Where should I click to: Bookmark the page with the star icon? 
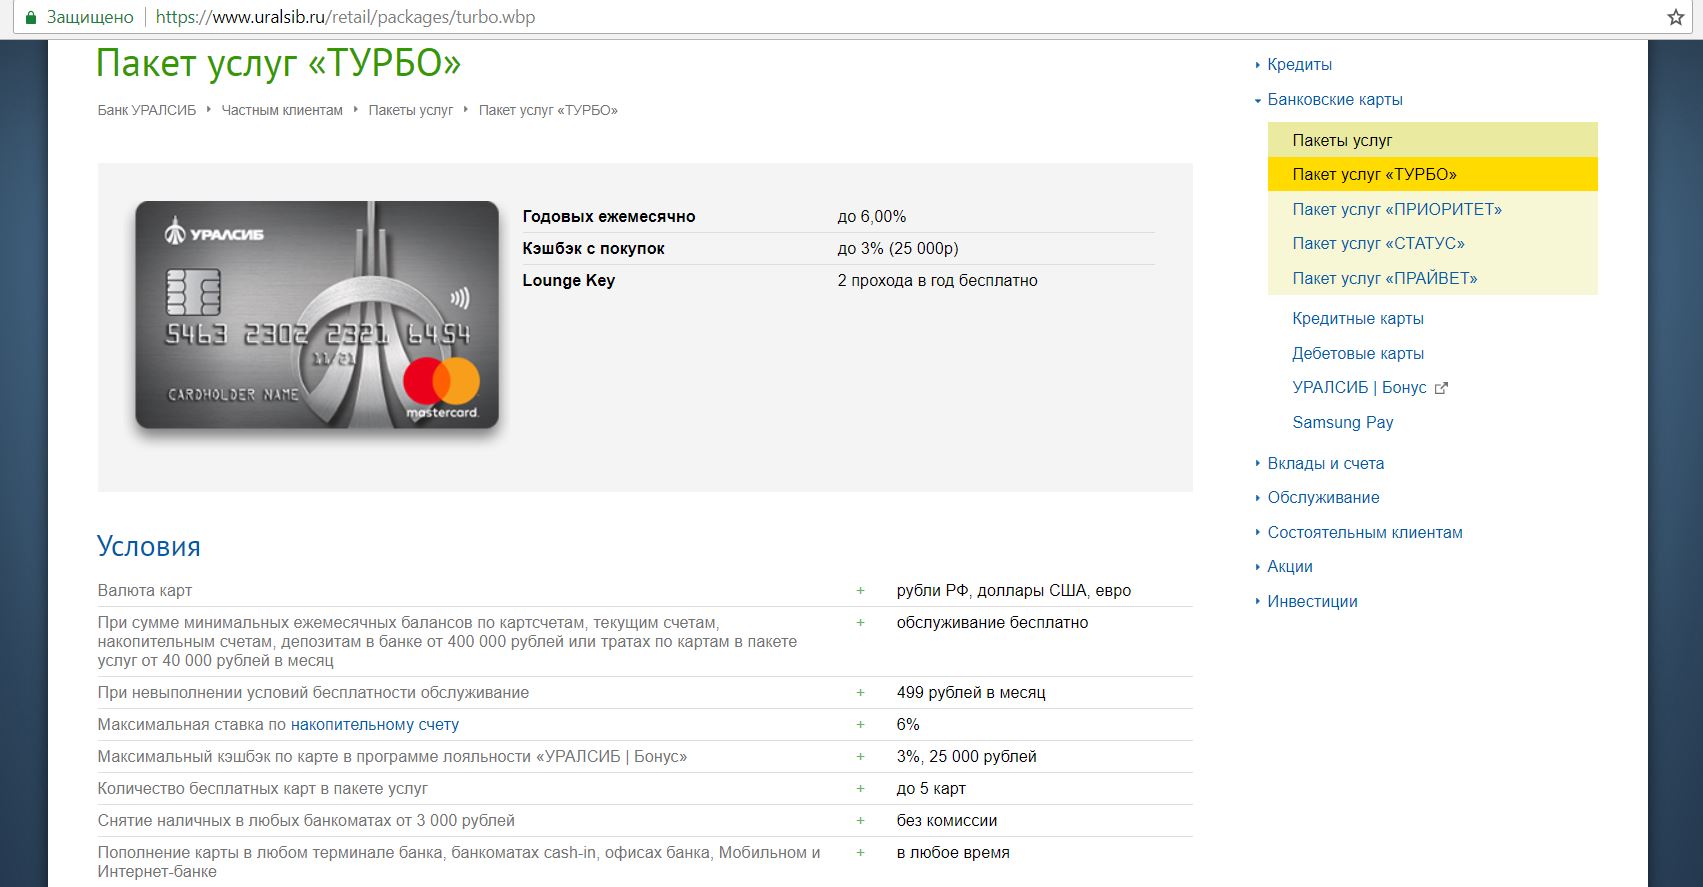tap(1676, 17)
